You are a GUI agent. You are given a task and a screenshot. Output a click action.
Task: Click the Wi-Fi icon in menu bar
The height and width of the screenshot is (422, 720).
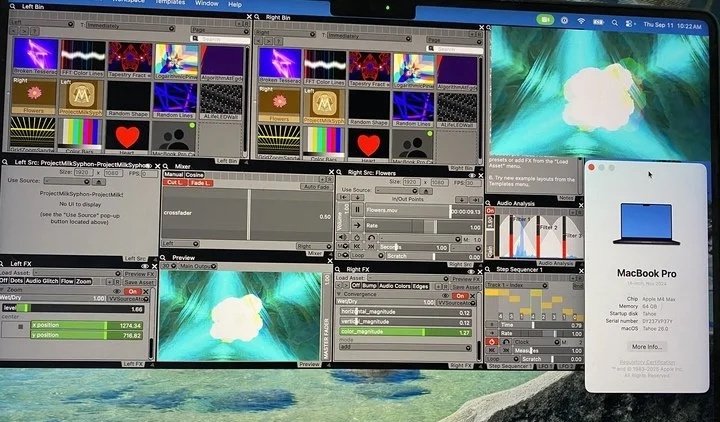point(581,21)
